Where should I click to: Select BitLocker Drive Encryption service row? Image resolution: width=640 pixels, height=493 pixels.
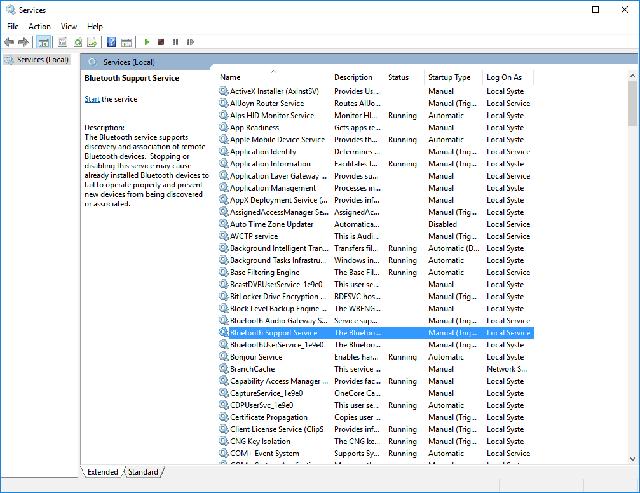[x=376, y=296]
